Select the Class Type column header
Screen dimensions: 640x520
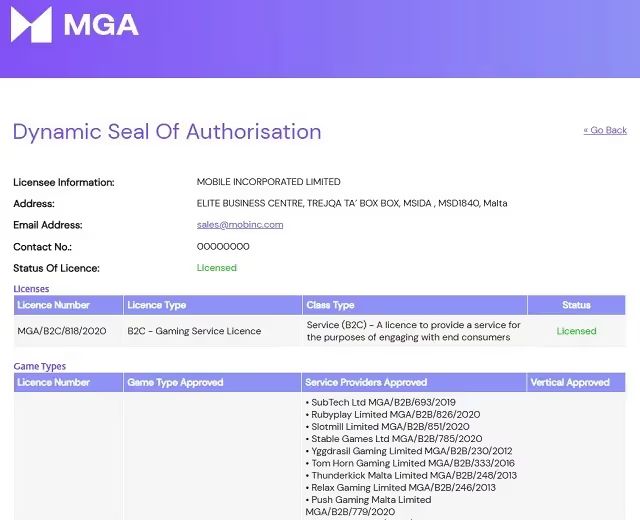point(331,305)
